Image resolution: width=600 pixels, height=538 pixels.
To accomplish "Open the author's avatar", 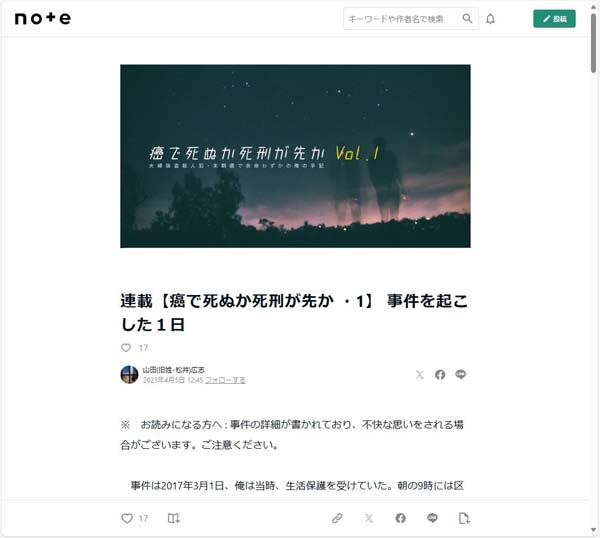I will [129, 374].
